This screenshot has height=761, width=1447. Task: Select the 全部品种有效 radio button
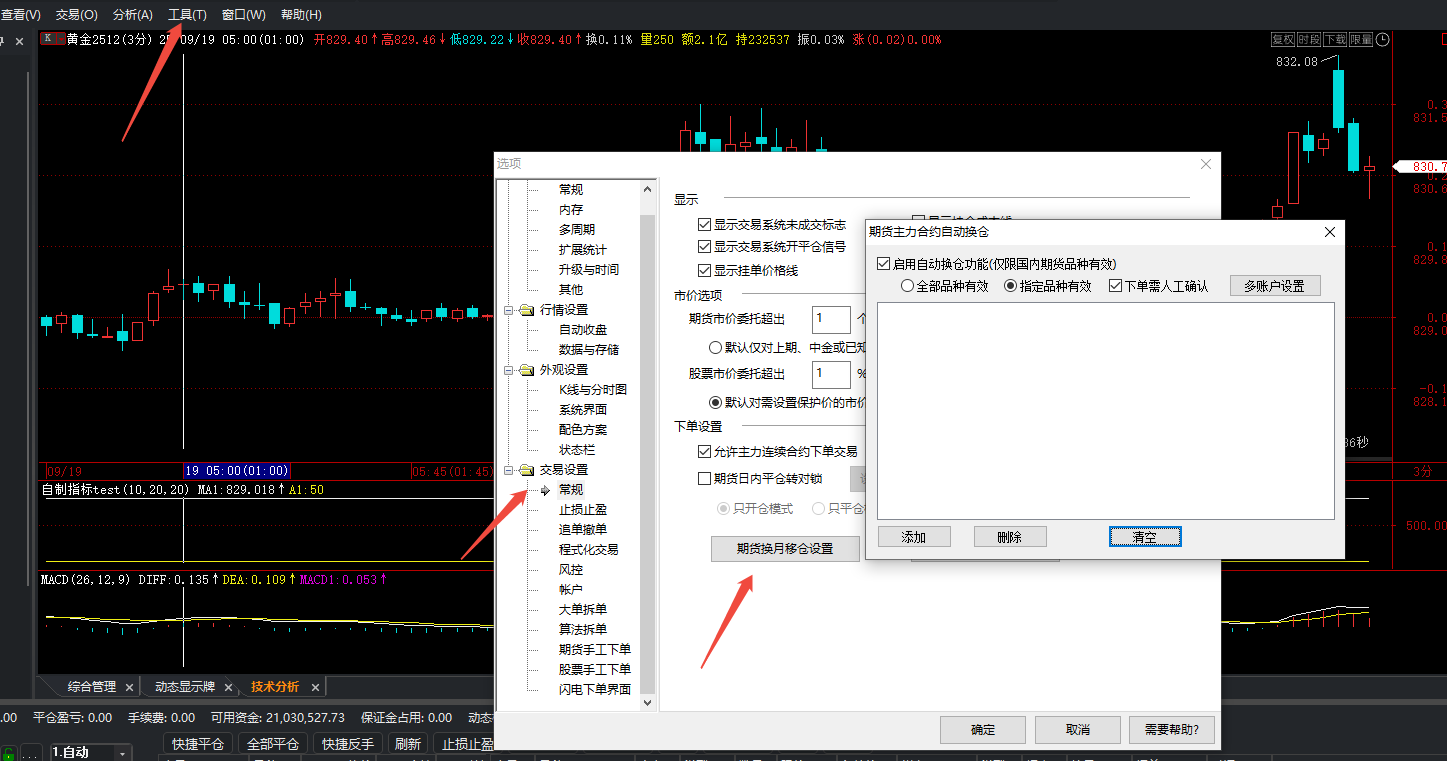tap(907, 286)
